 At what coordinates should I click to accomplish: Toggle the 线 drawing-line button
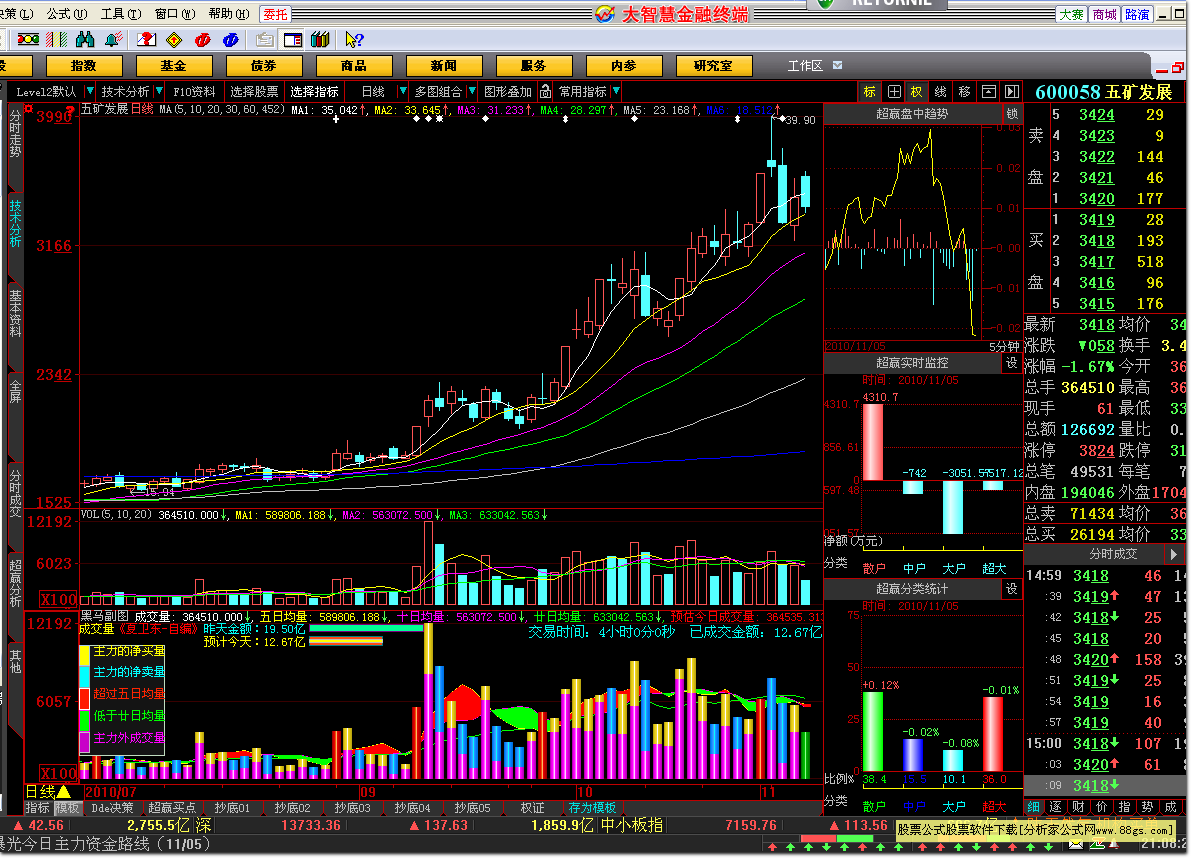click(940, 92)
